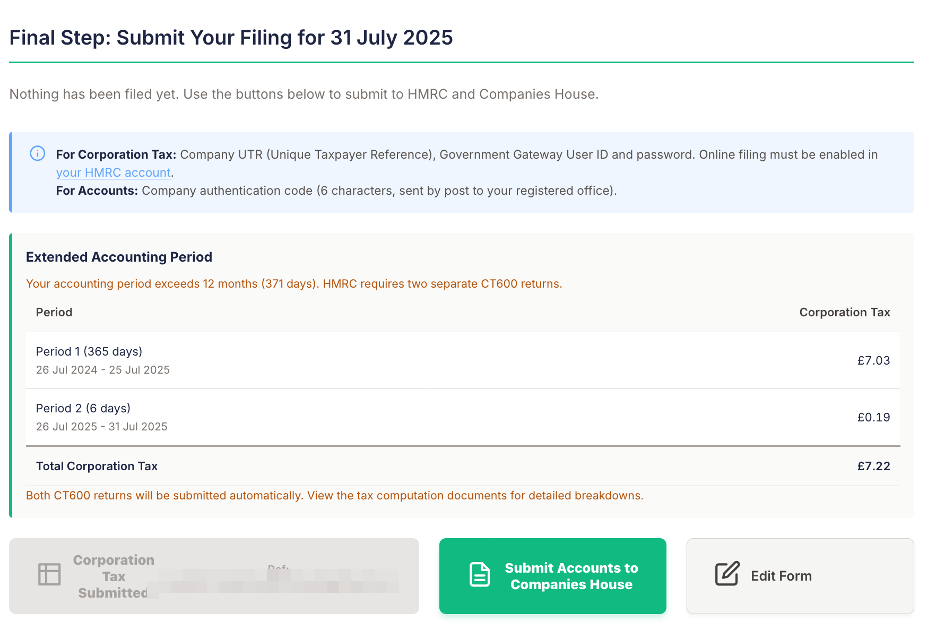The image size is (936, 640).
Task: Select the Period 2 (6 days) row
Action: pos(463,417)
